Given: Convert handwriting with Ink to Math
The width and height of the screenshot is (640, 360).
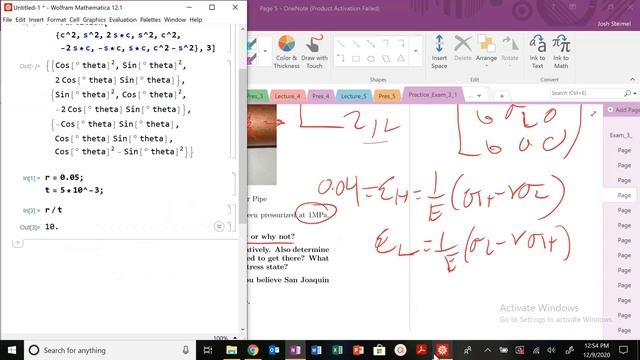Looking at the screenshot, I should [561, 52].
